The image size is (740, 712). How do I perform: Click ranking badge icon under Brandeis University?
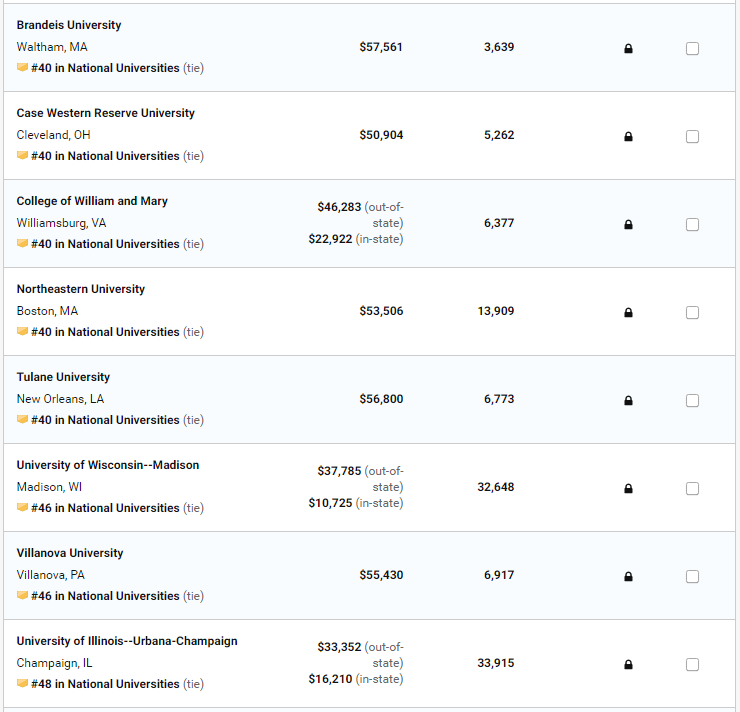[22, 68]
